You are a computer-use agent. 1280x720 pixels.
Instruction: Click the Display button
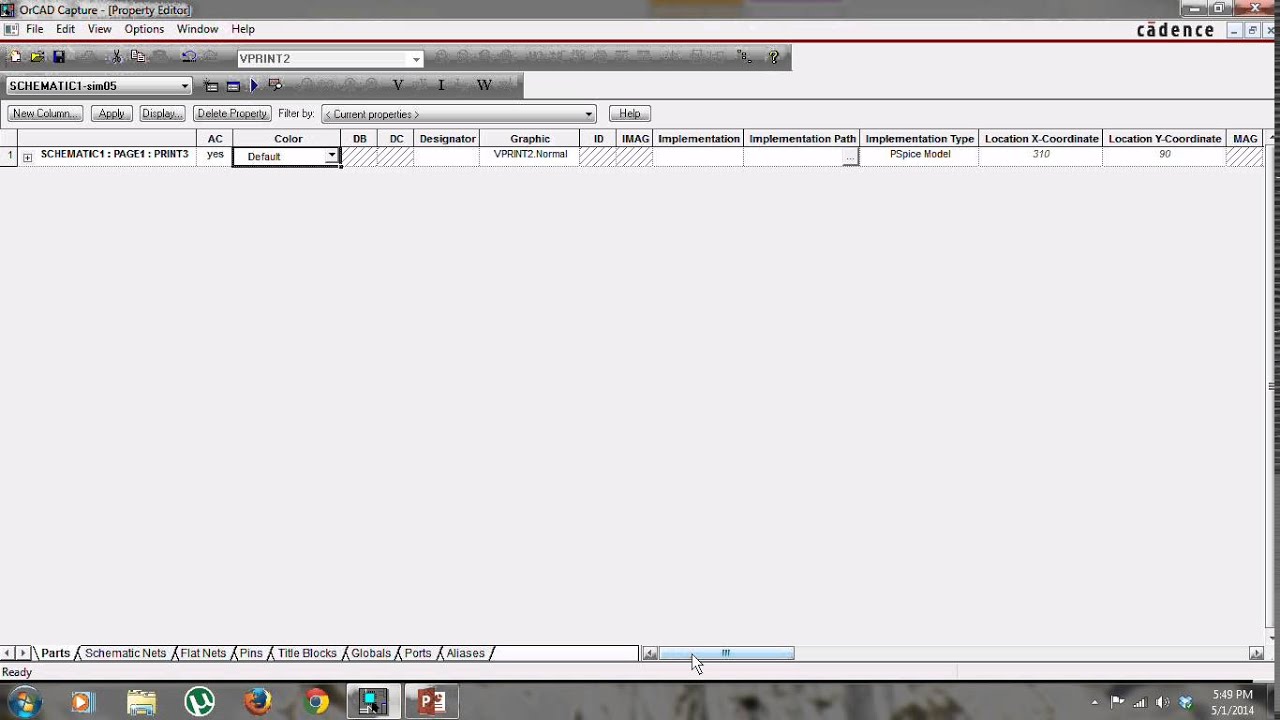162,114
